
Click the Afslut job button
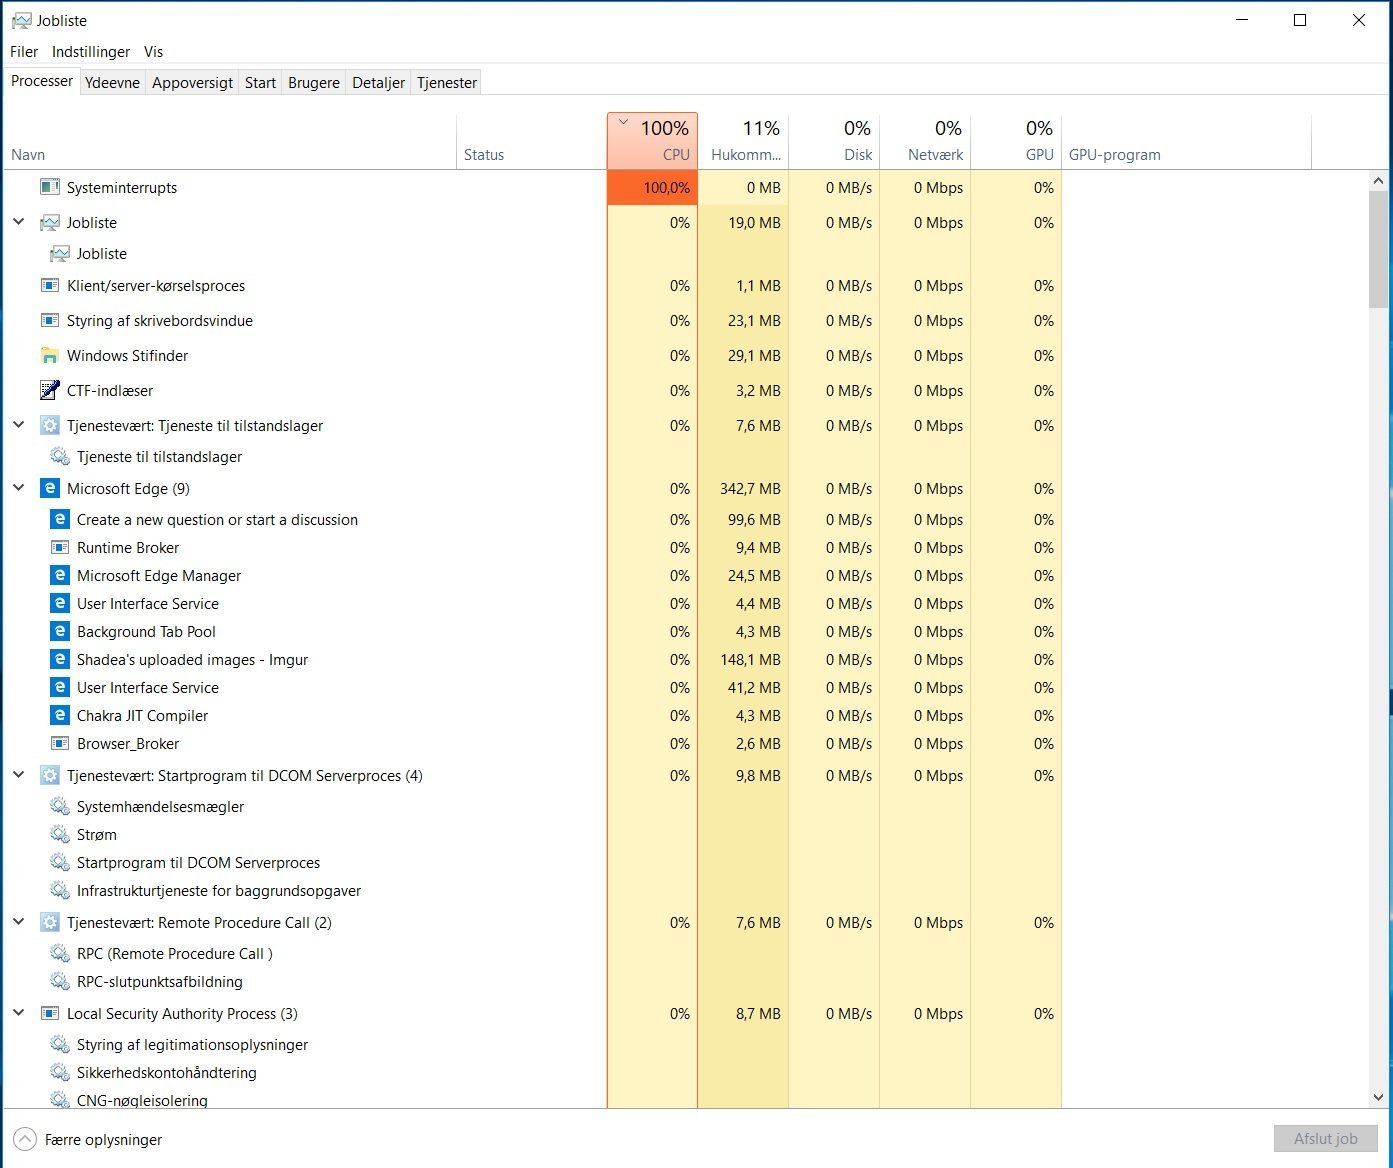coord(1325,1138)
